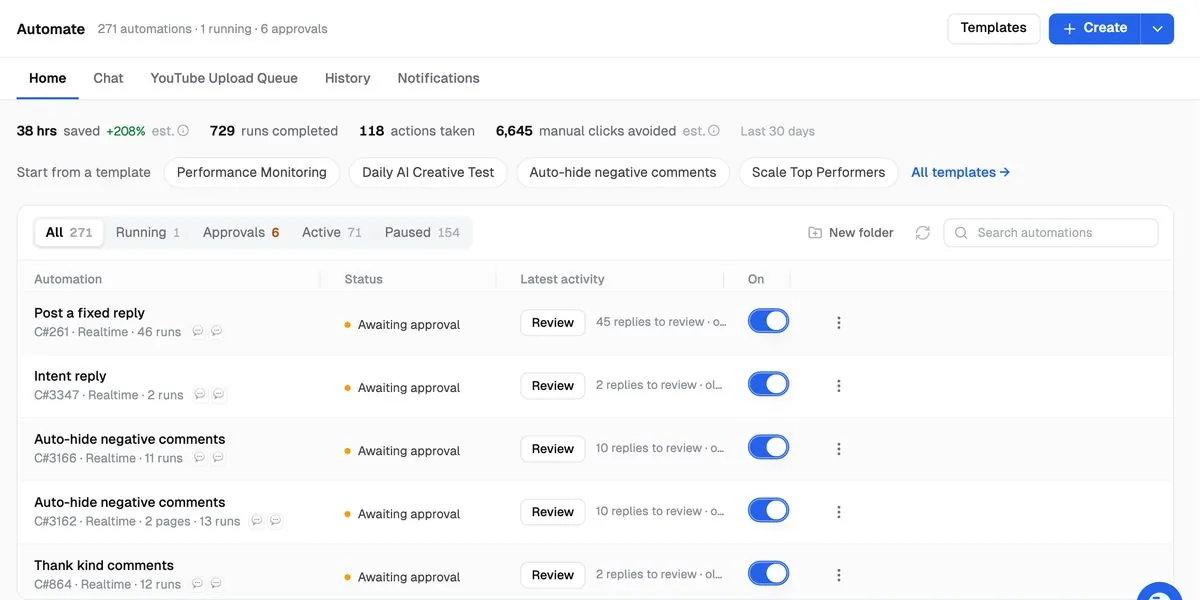Viewport: 1200px width, 600px height.
Task: Expand the dropdown arrow next to Create
Action: (x=1157, y=29)
